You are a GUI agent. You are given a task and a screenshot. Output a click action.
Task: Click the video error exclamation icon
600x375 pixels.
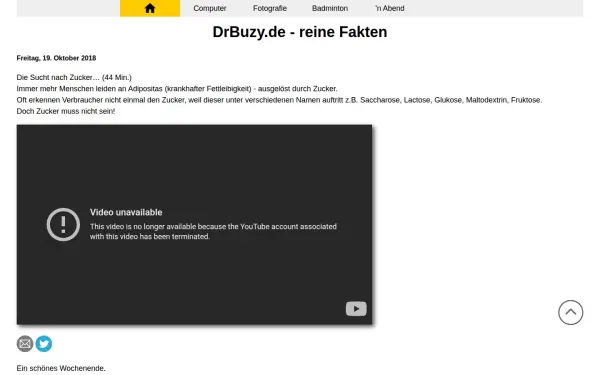[x=63, y=224]
